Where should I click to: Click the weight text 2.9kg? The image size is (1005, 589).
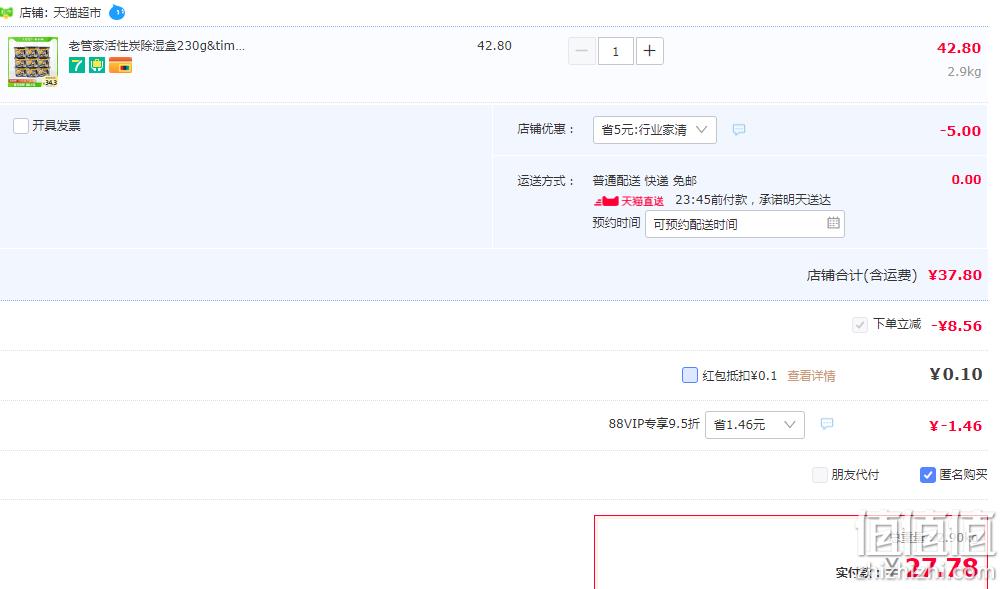(964, 72)
